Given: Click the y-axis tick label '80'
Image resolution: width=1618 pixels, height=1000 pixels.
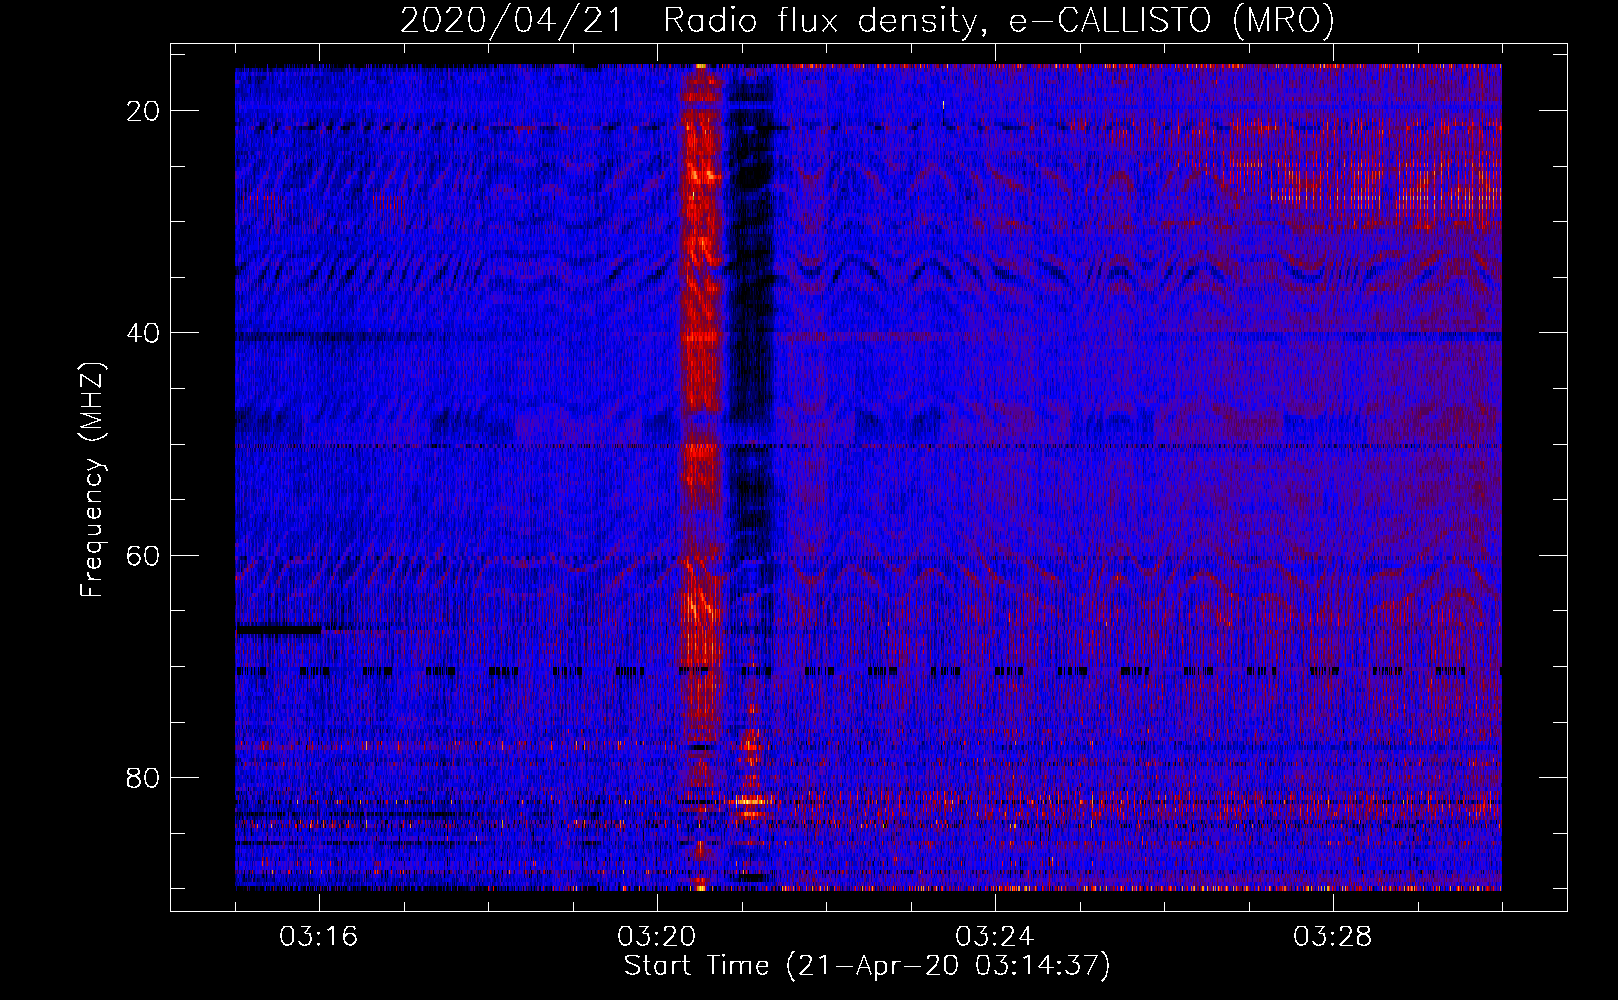Looking at the screenshot, I should tap(143, 778).
